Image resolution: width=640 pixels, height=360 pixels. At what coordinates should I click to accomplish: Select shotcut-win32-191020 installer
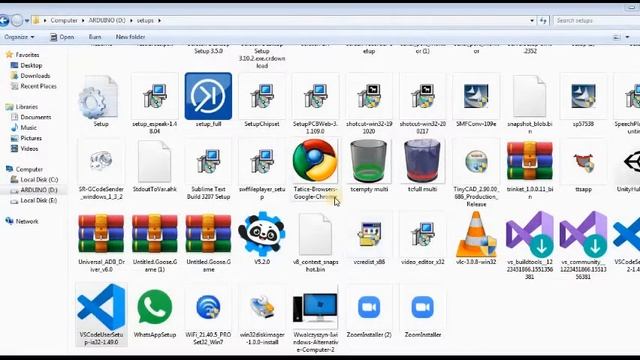[369, 97]
